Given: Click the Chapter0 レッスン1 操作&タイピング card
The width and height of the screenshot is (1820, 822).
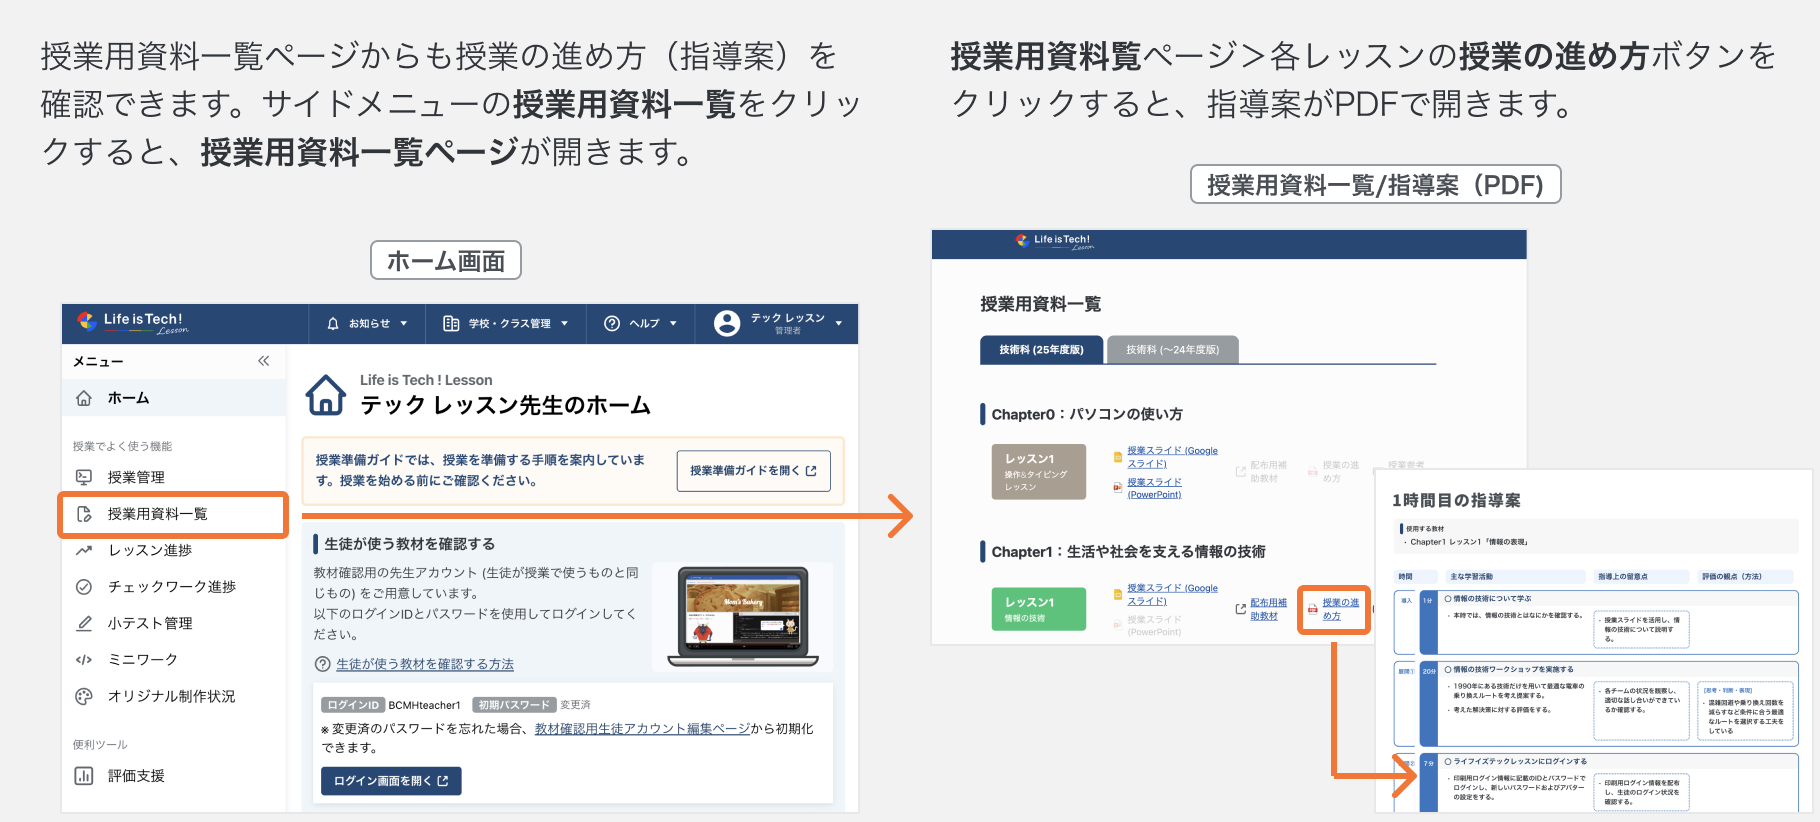Looking at the screenshot, I should coord(1039,472).
